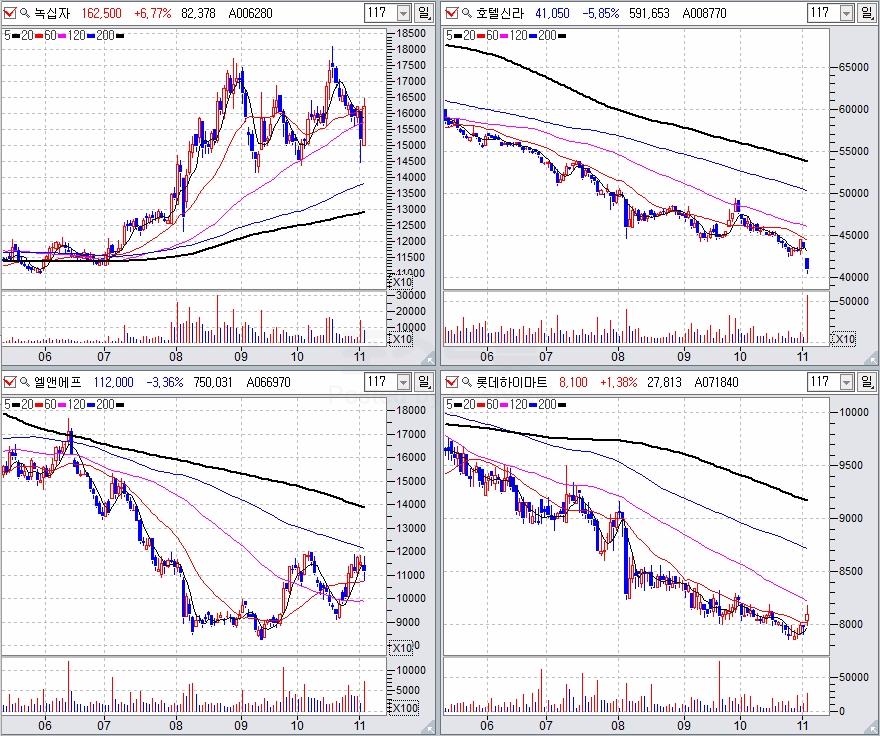Click the 일 period button in 녹십자 chart
Image resolution: width=880 pixels, height=736 pixels.
tap(425, 13)
